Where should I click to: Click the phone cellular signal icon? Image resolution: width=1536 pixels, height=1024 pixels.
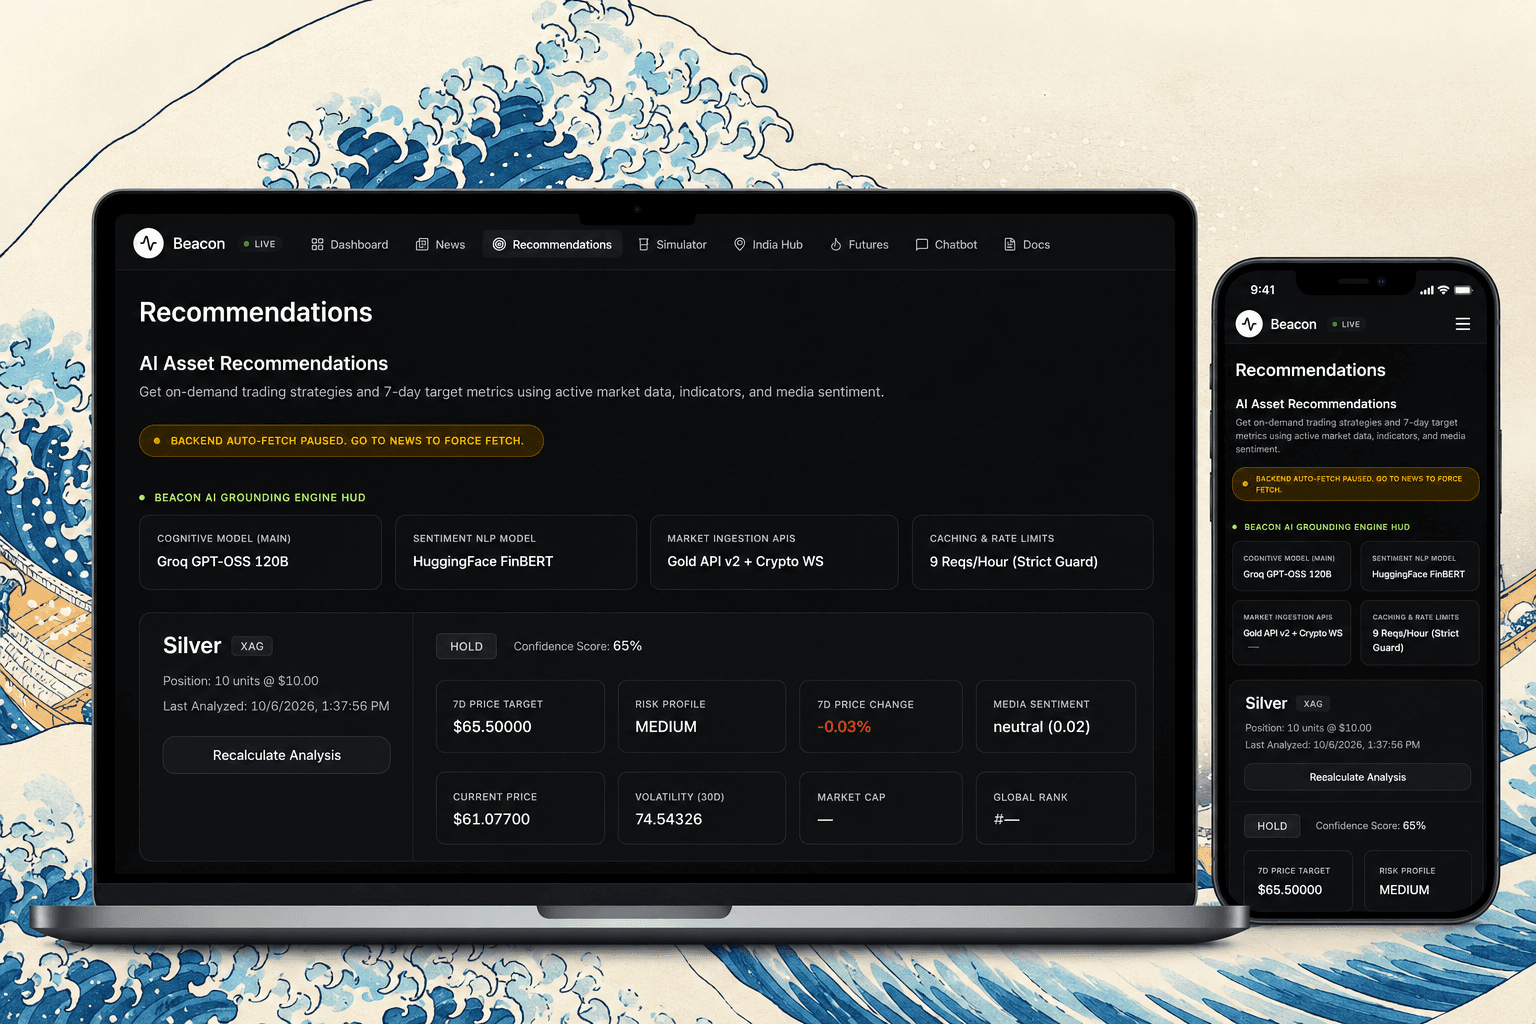tap(1427, 290)
